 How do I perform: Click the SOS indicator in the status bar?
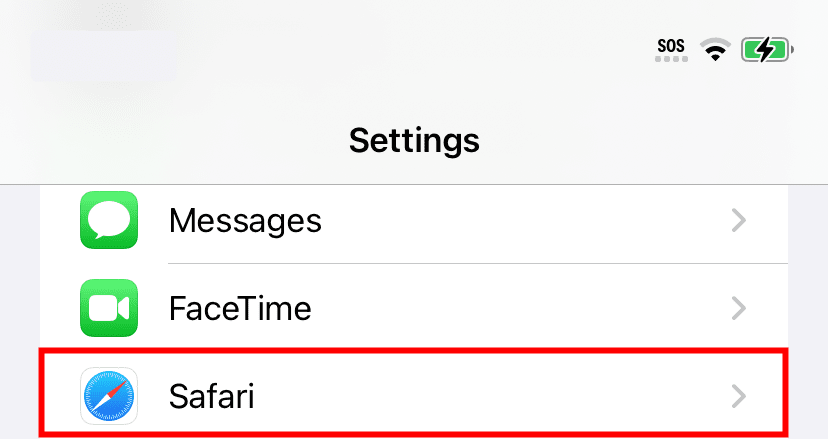click(672, 44)
